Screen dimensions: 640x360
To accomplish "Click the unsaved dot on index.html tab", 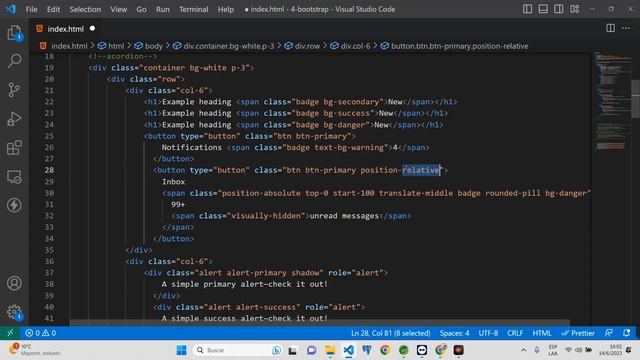I will tap(92, 28).
